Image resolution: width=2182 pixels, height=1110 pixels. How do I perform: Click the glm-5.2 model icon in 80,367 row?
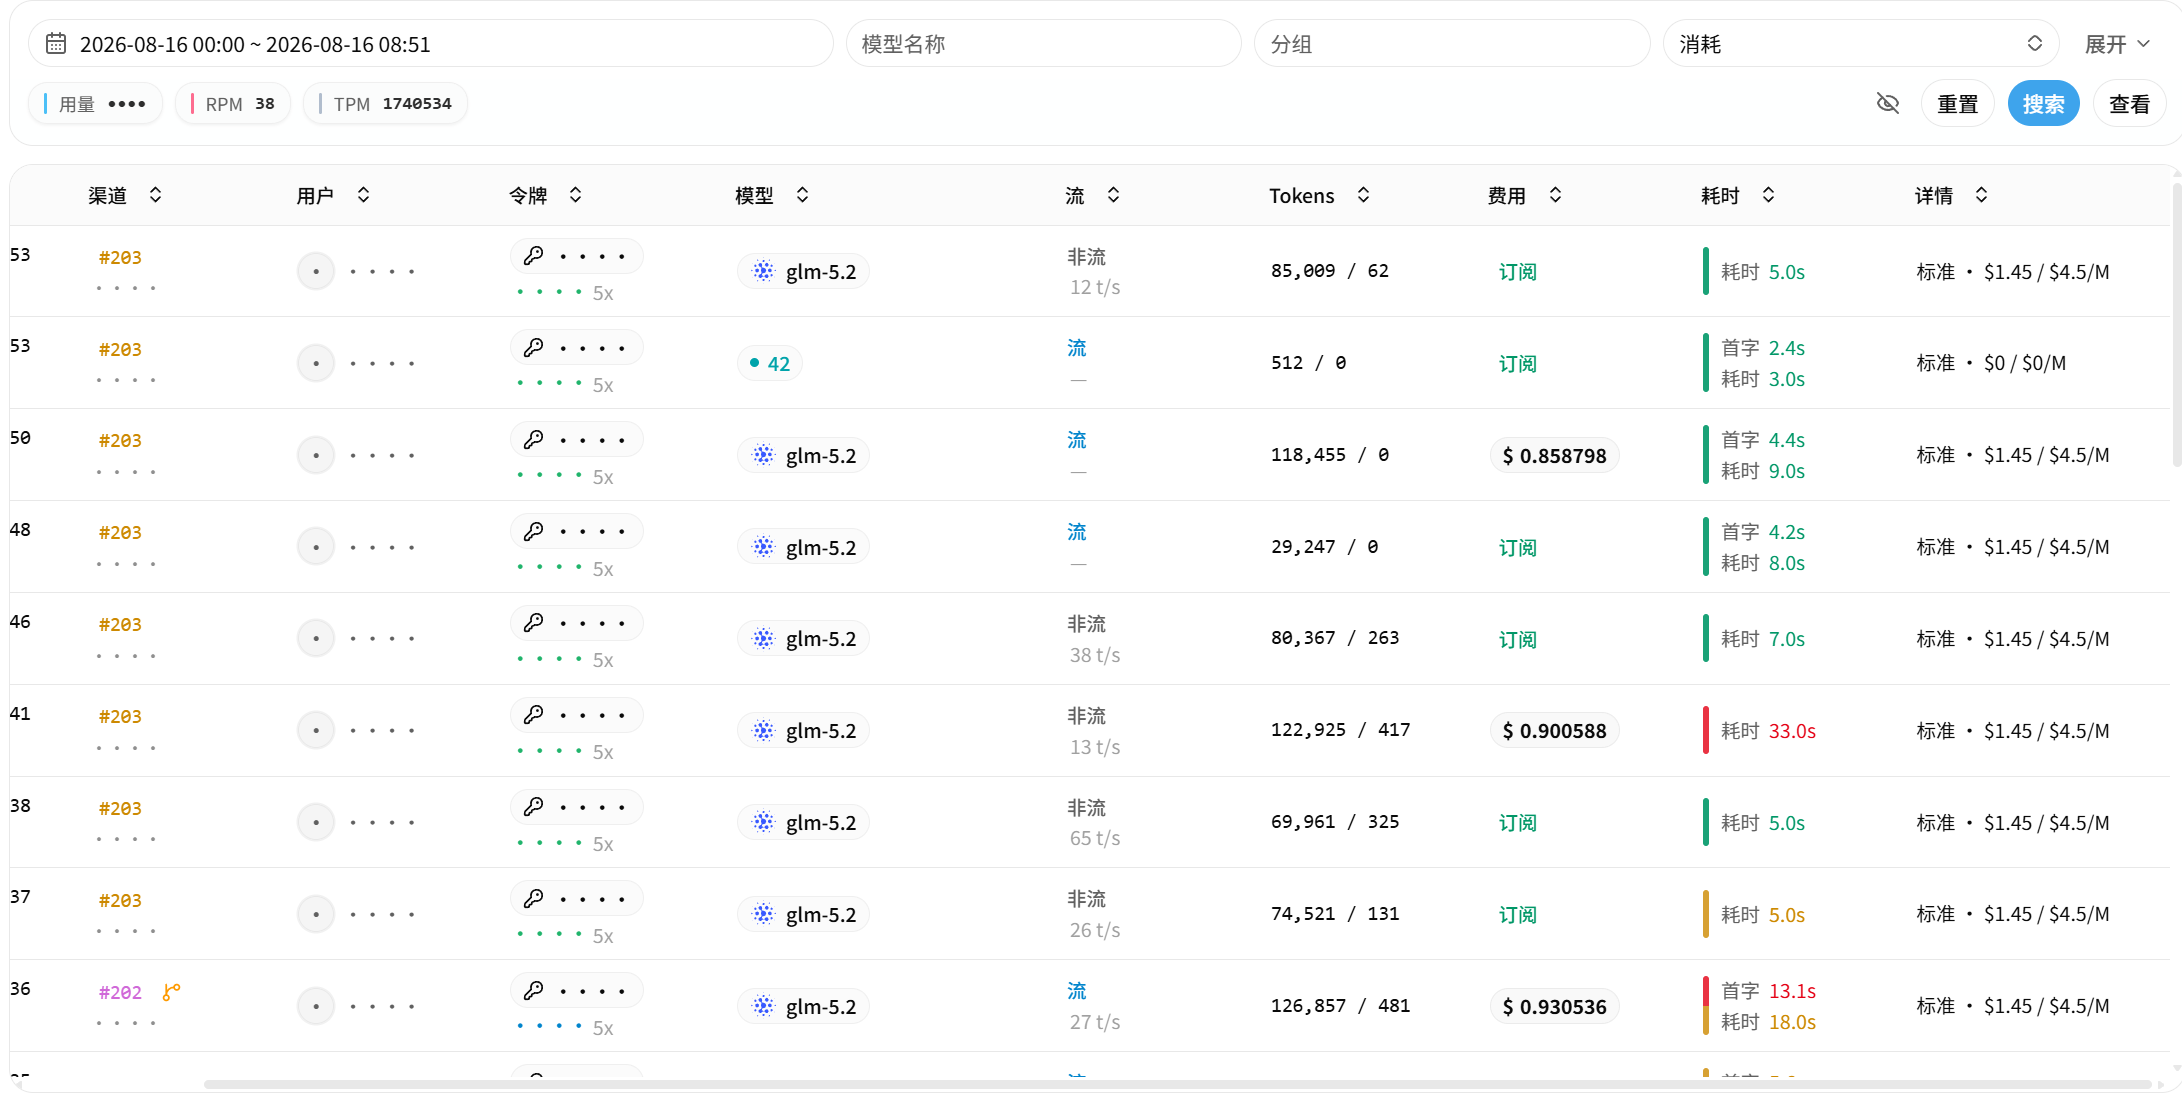tap(764, 639)
